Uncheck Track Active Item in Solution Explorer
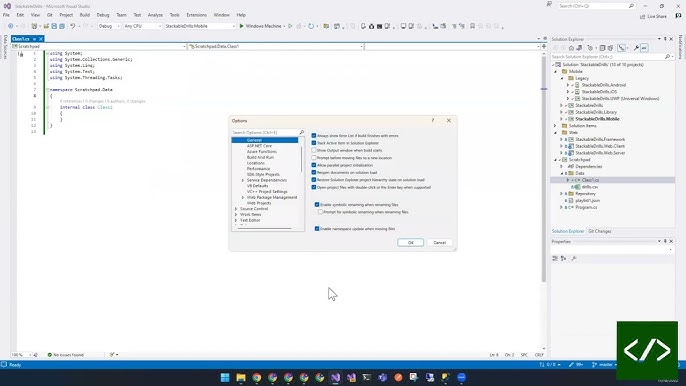 pyautogui.click(x=314, y=143)
